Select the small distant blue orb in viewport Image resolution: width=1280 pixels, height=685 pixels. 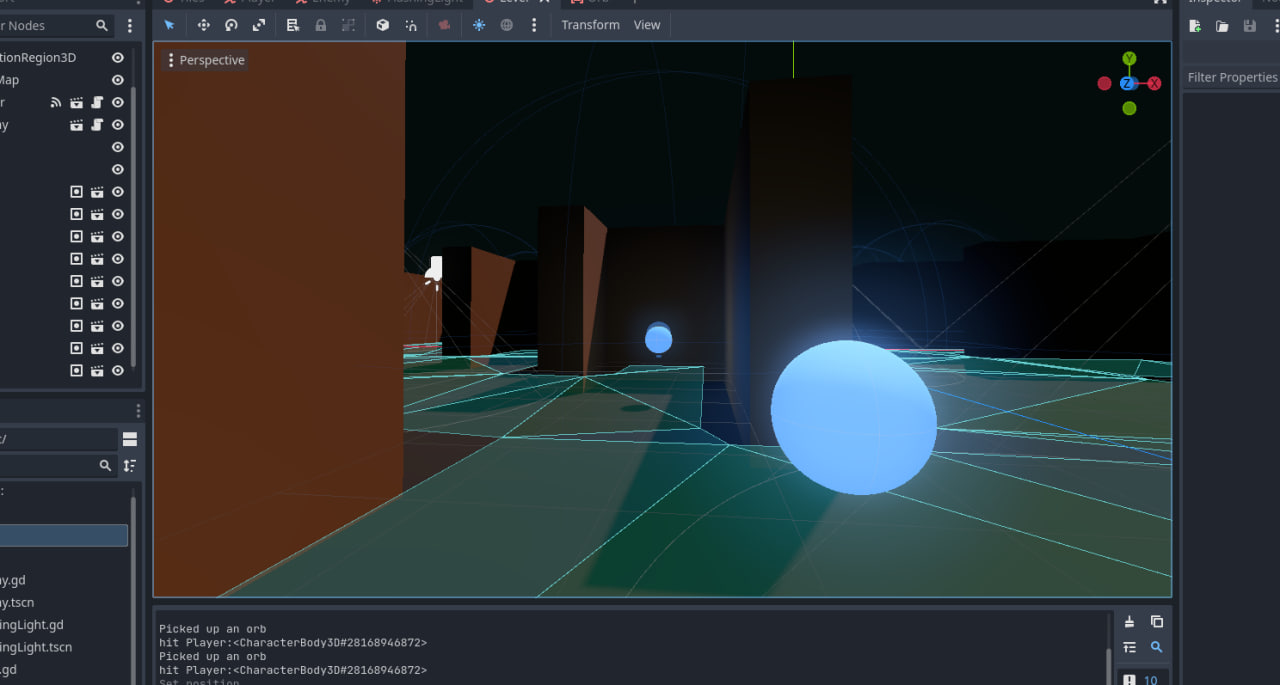coord(658,339)
